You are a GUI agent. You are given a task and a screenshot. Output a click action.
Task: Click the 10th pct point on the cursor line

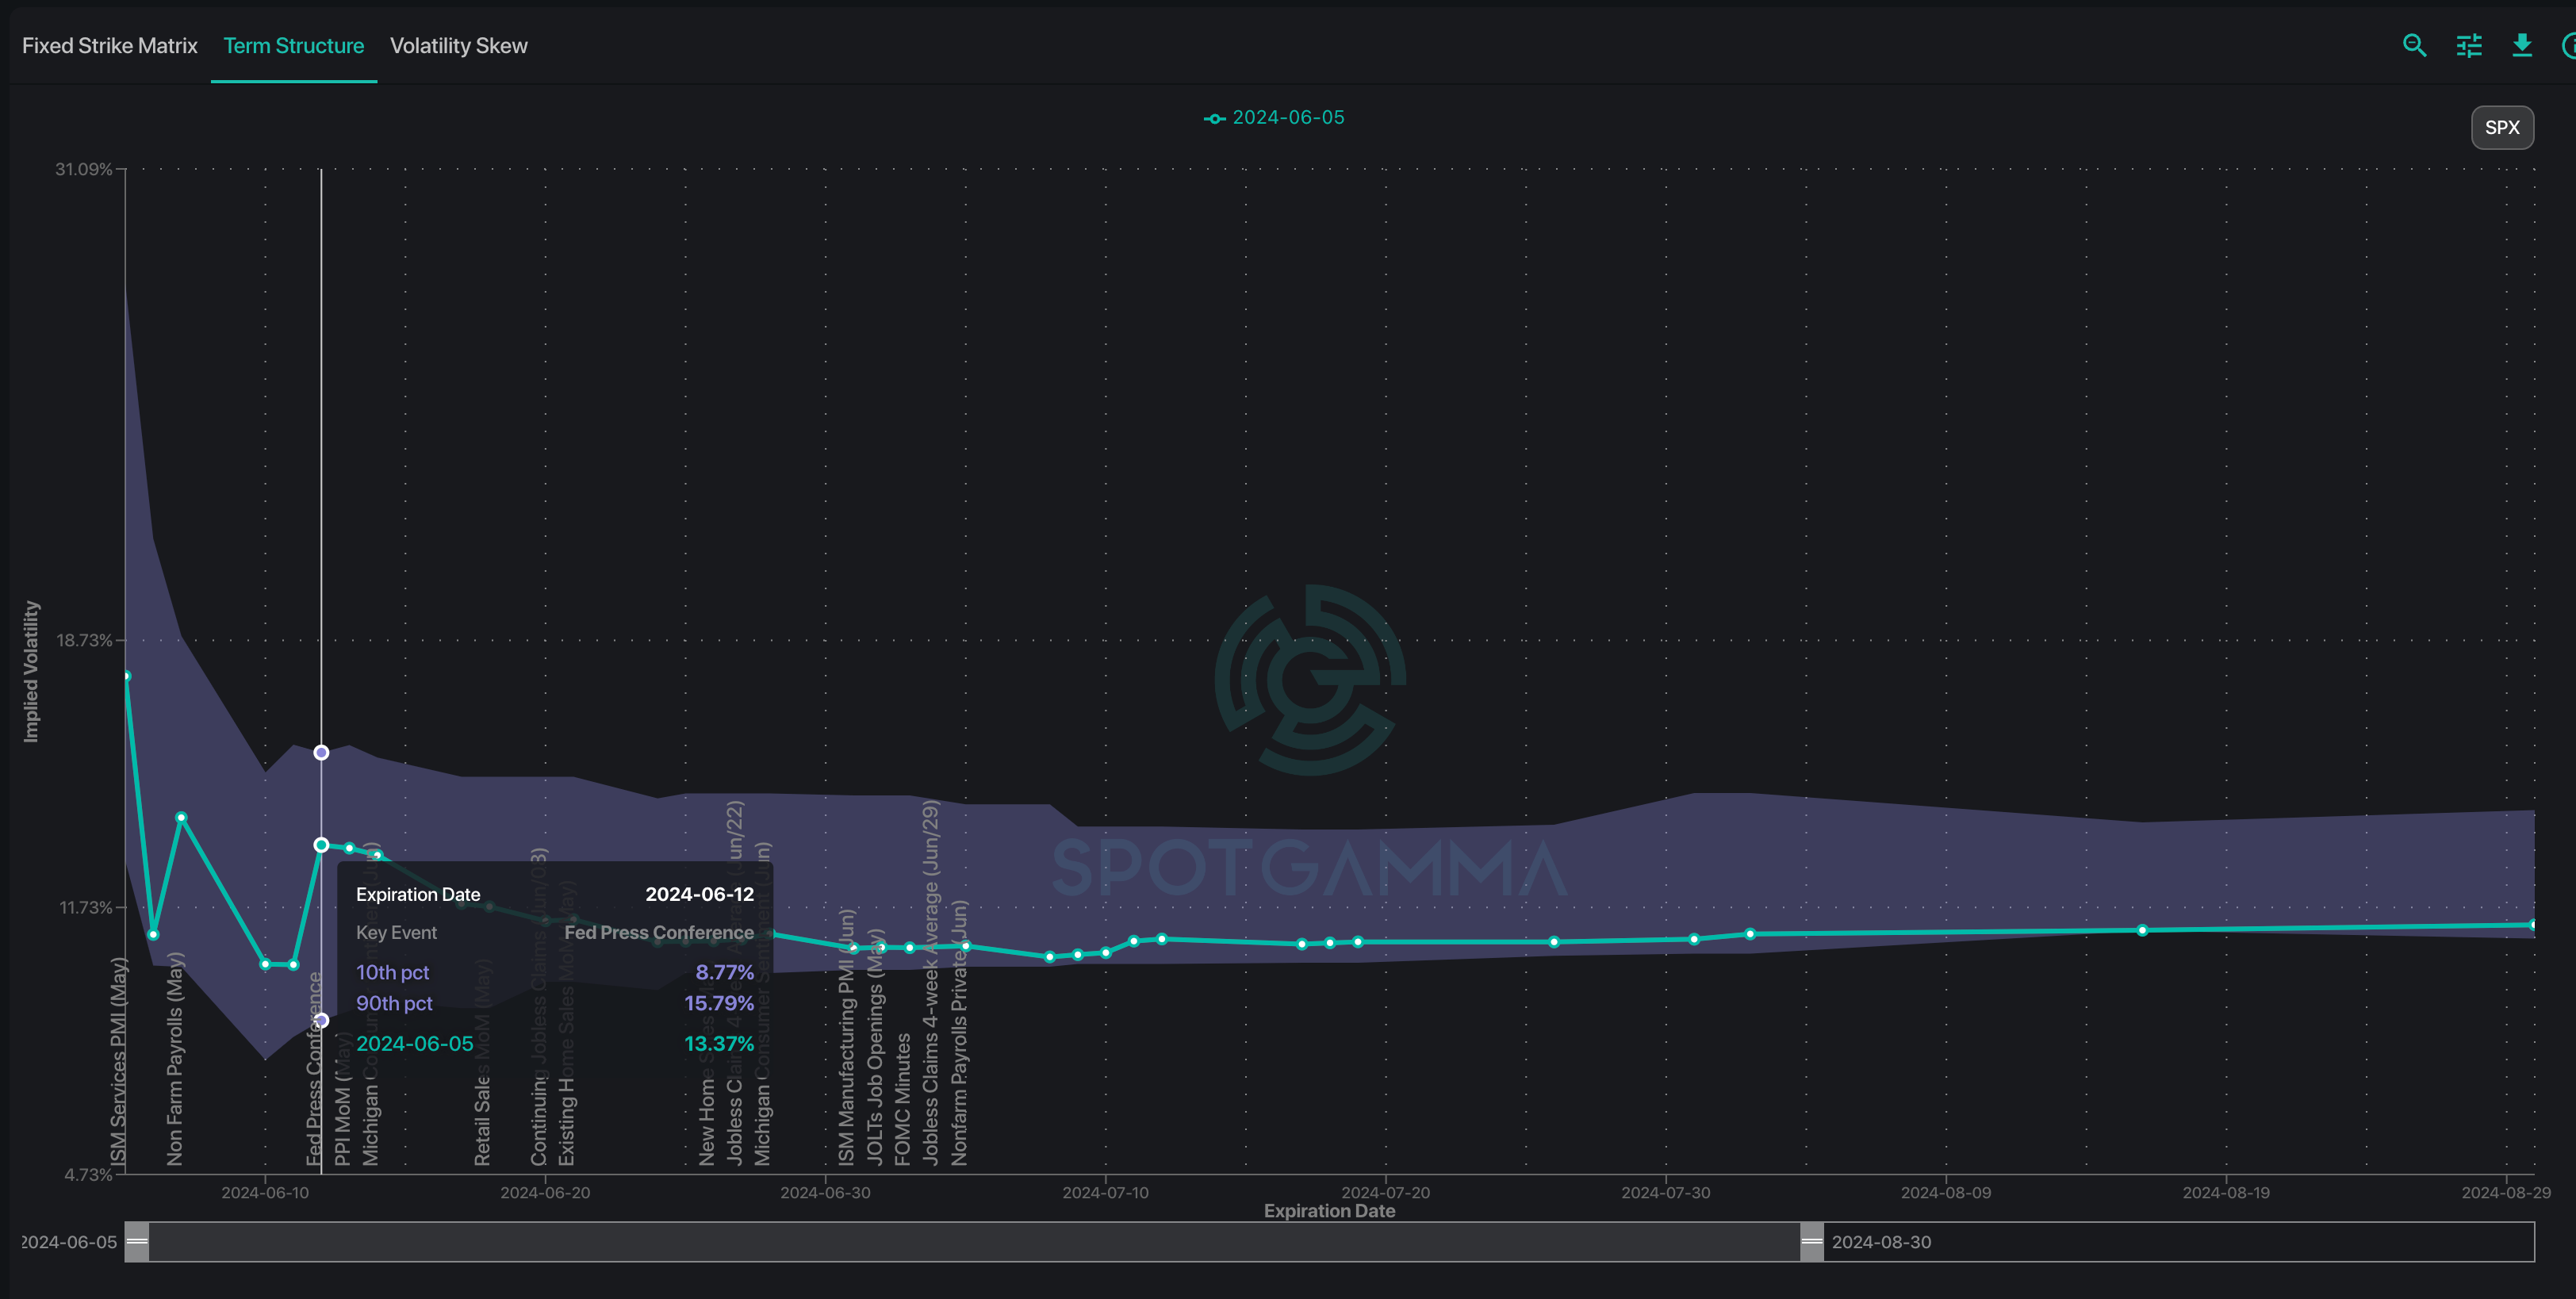click(321, 1021)
